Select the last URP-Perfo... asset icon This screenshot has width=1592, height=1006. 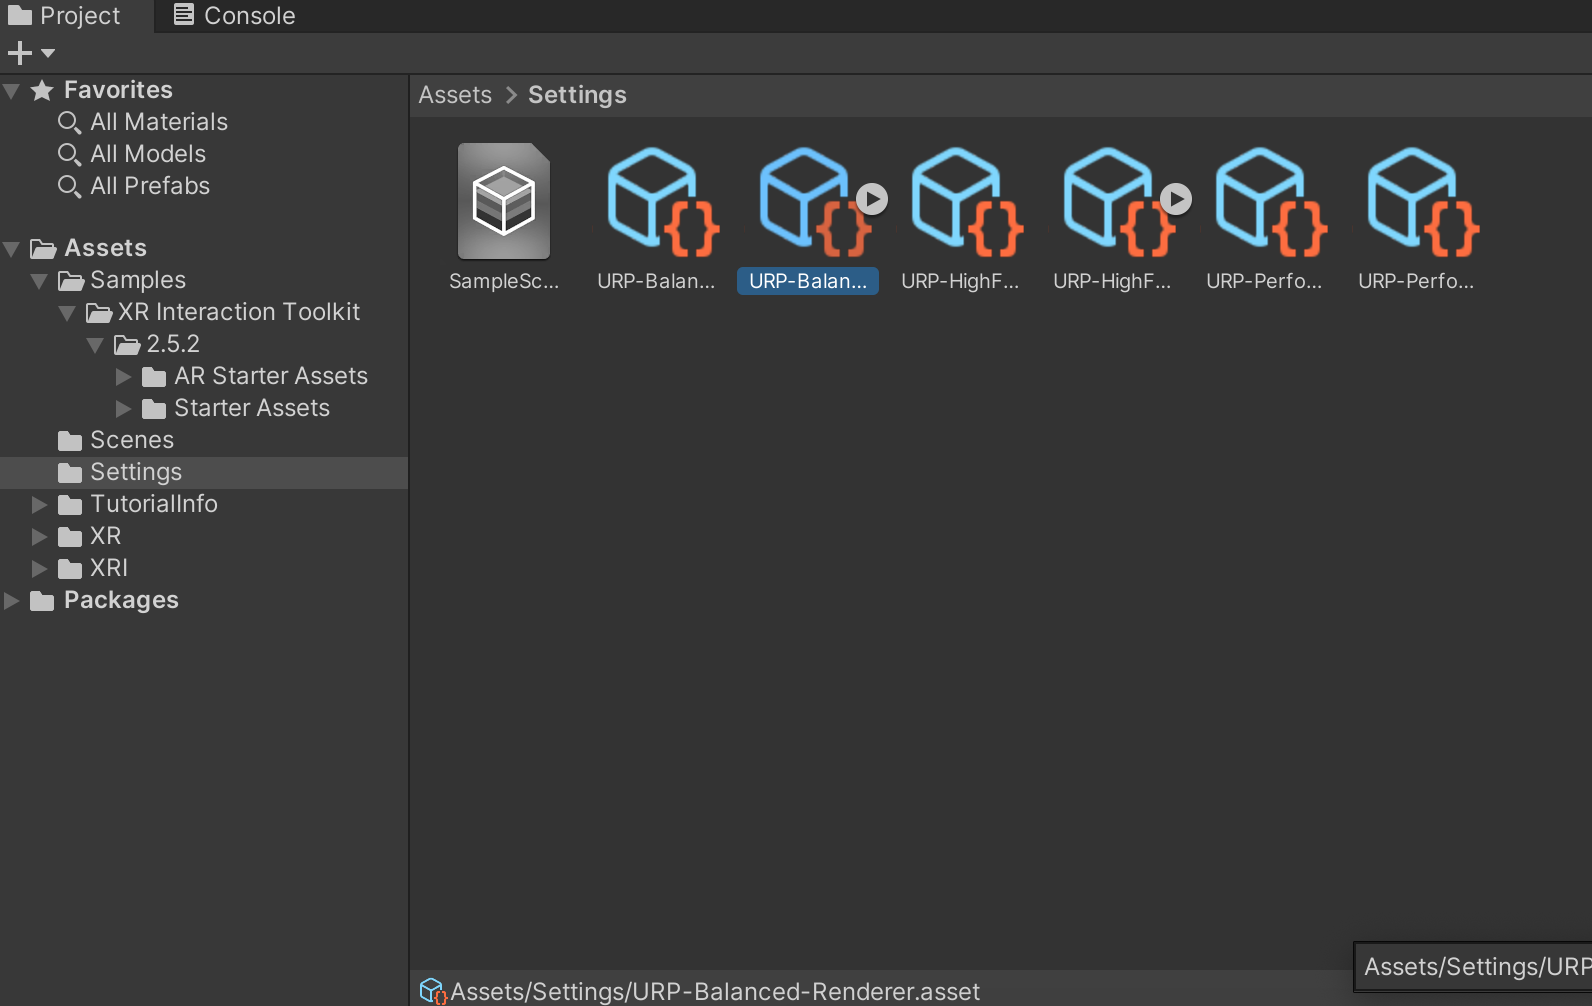(1422, 201)
